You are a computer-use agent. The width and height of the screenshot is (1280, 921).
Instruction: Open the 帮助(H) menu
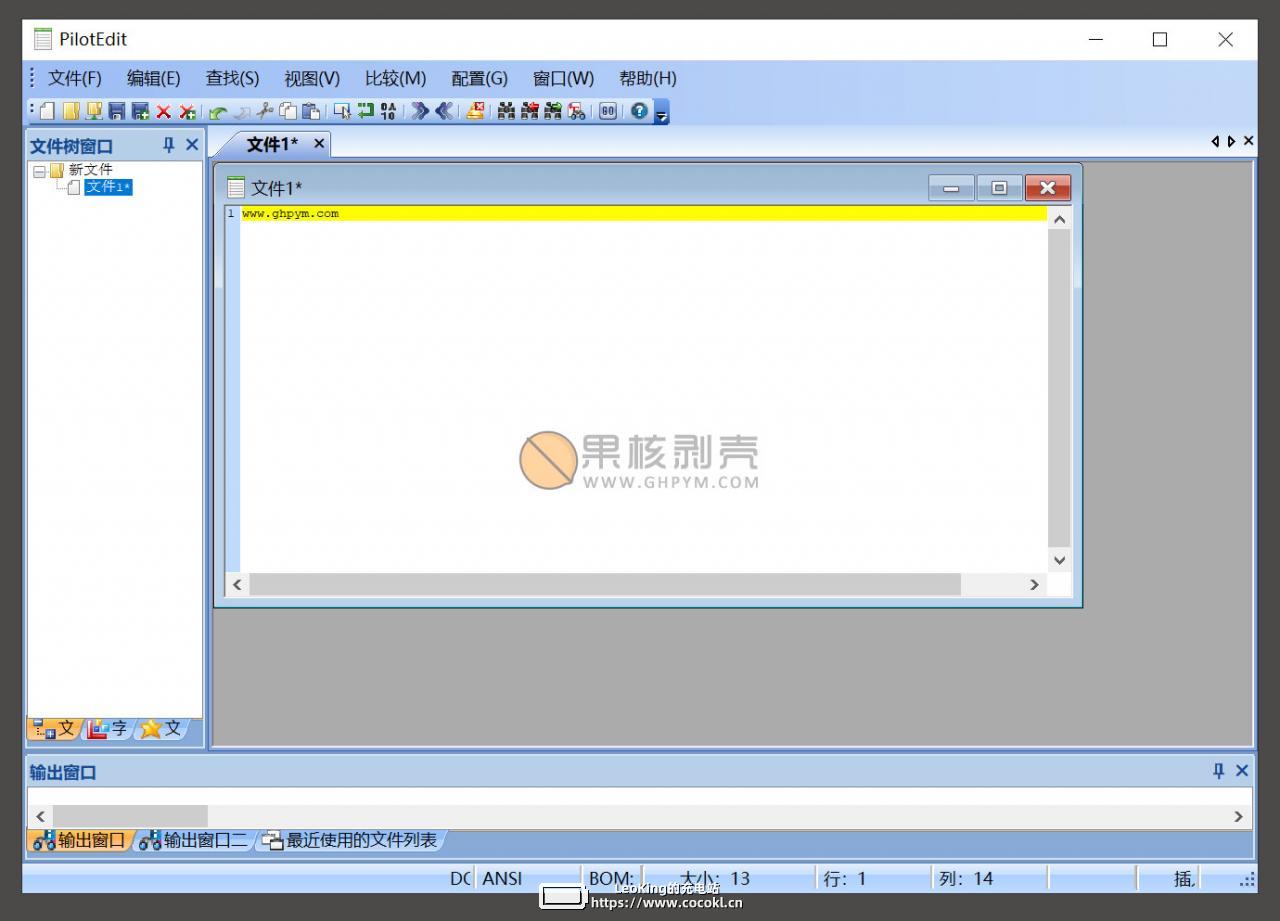click(x=648, y=78)
